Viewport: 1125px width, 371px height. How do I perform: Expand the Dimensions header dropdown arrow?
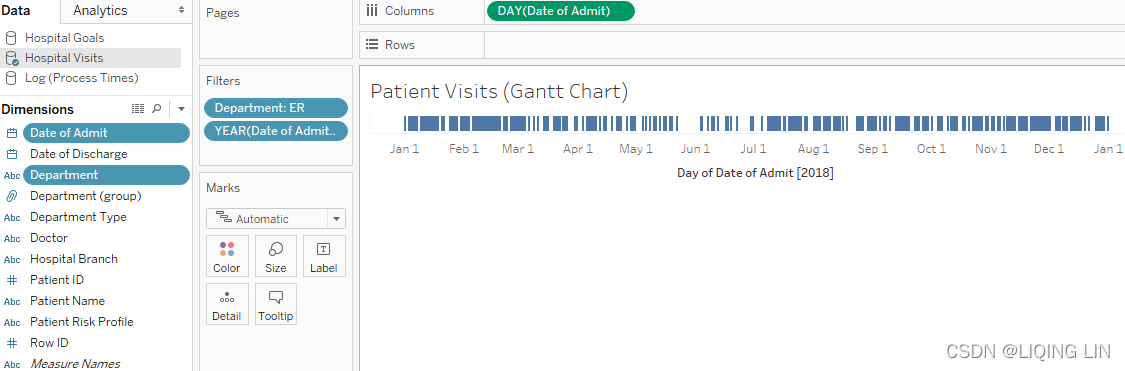[x=181, y=109]
